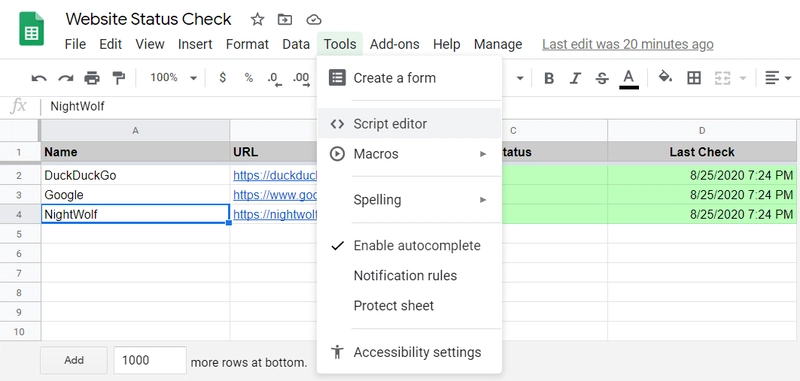Toggle italic formatting
This screenshot has height=381, width=800.
pyautogui.click(x=576, y=78)
